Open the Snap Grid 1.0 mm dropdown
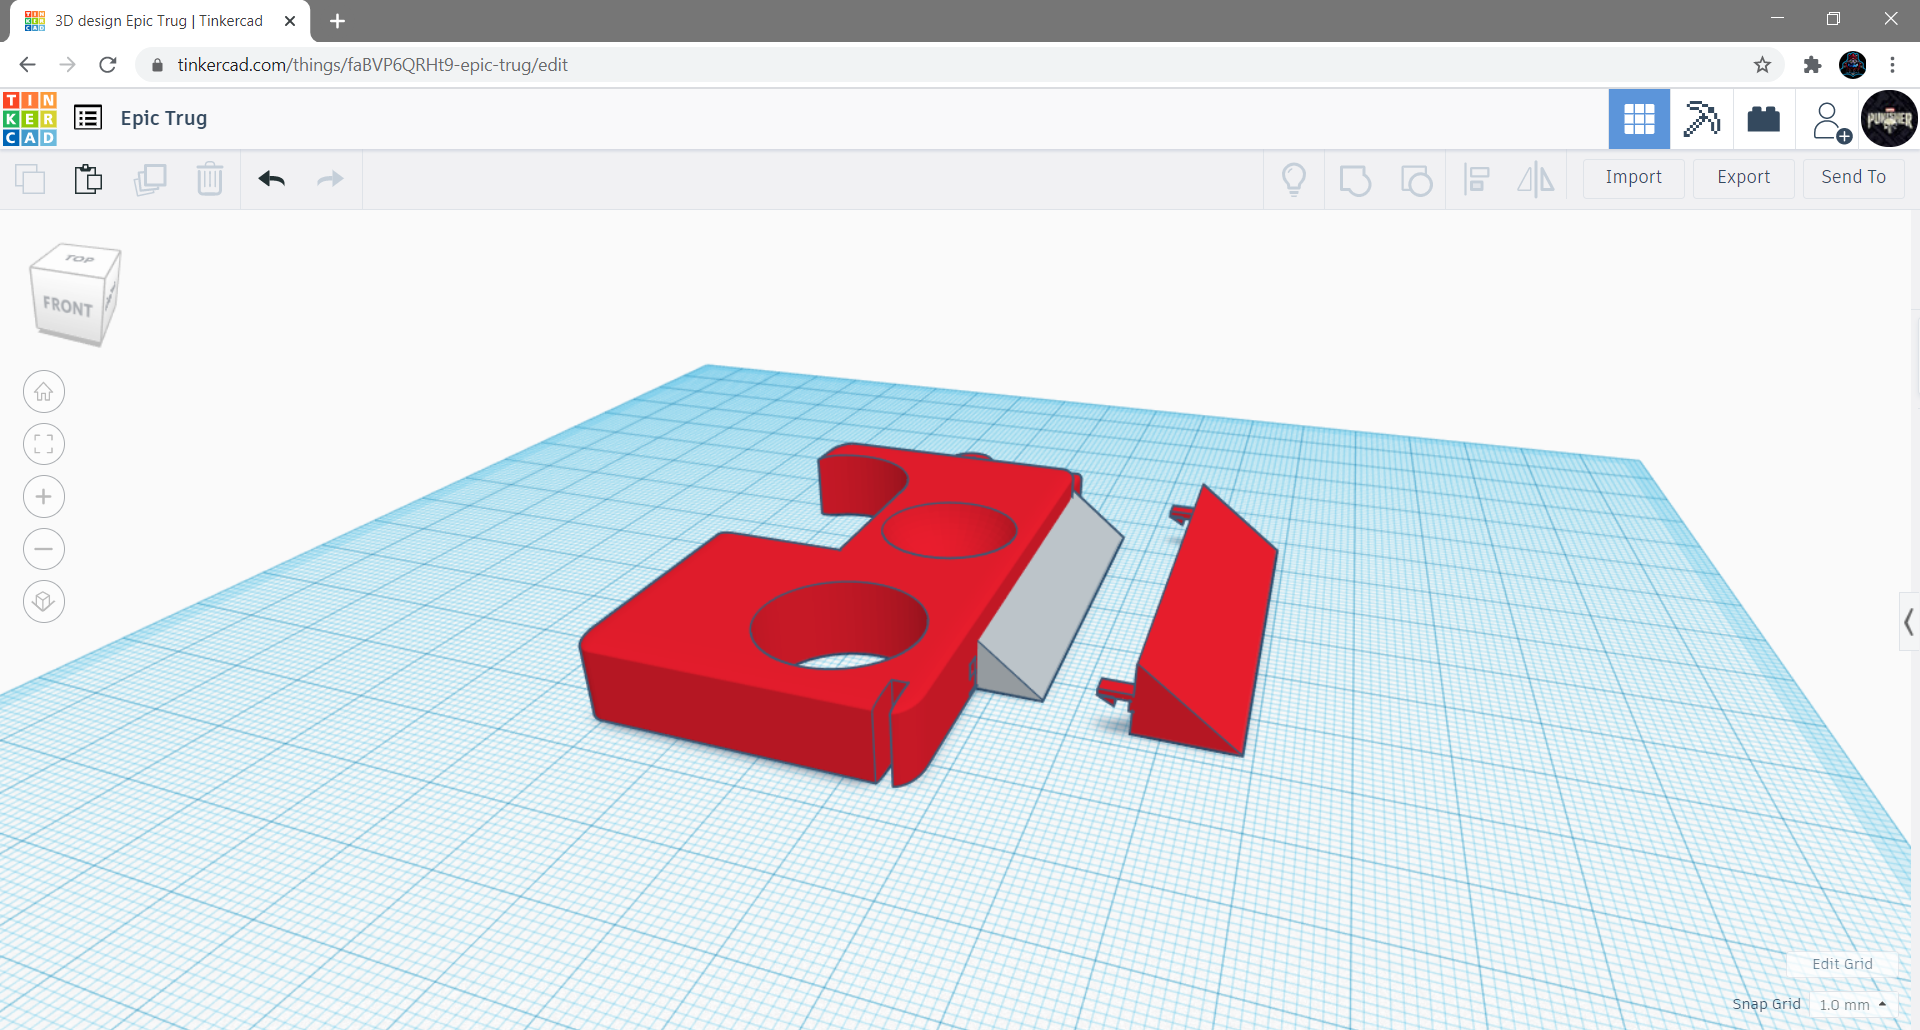1920x1030 pixels. point(1853,1004)
